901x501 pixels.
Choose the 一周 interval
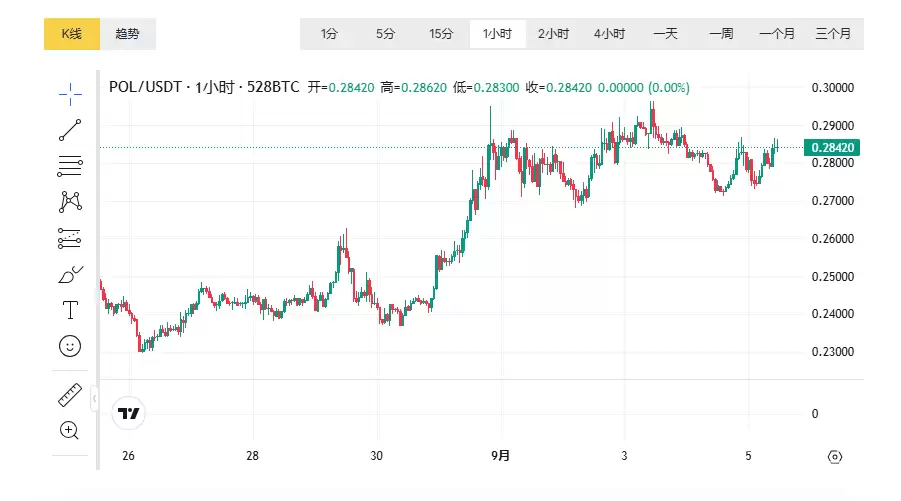click(x=721, y=34)
